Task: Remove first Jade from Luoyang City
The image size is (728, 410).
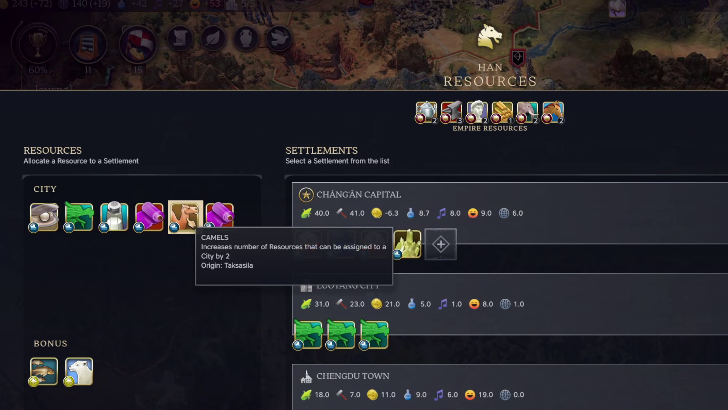Action: pos(308,334)
